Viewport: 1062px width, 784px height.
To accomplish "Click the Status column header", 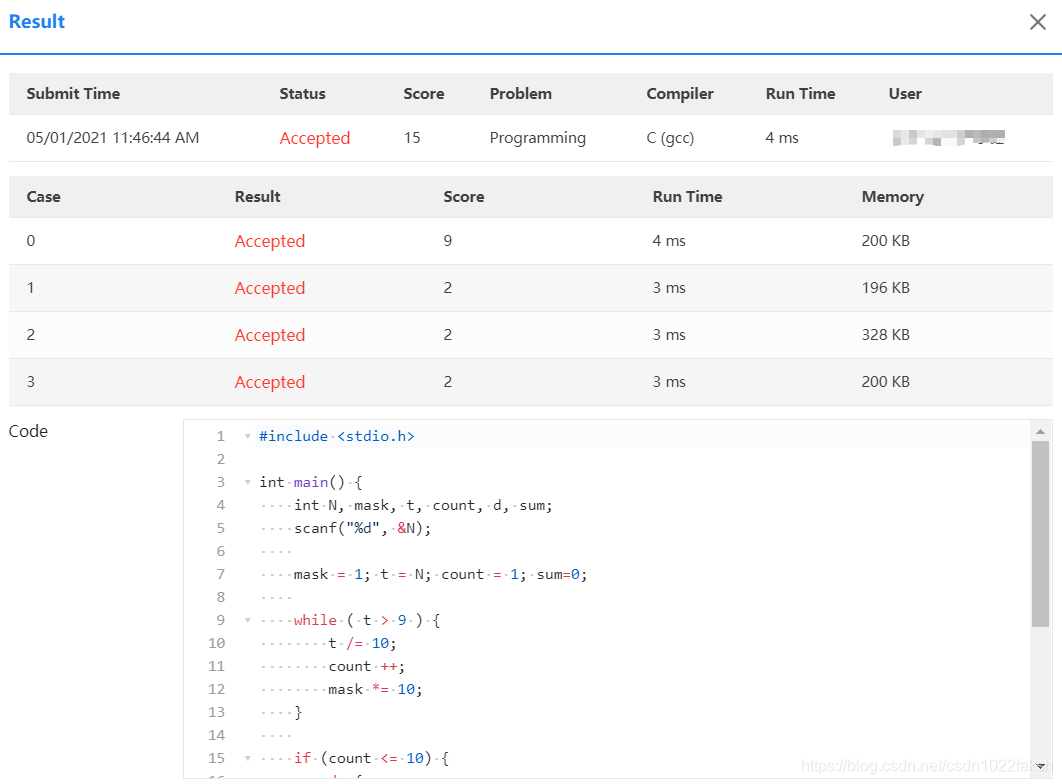I will pyautogui.click(x=302, y=93).
